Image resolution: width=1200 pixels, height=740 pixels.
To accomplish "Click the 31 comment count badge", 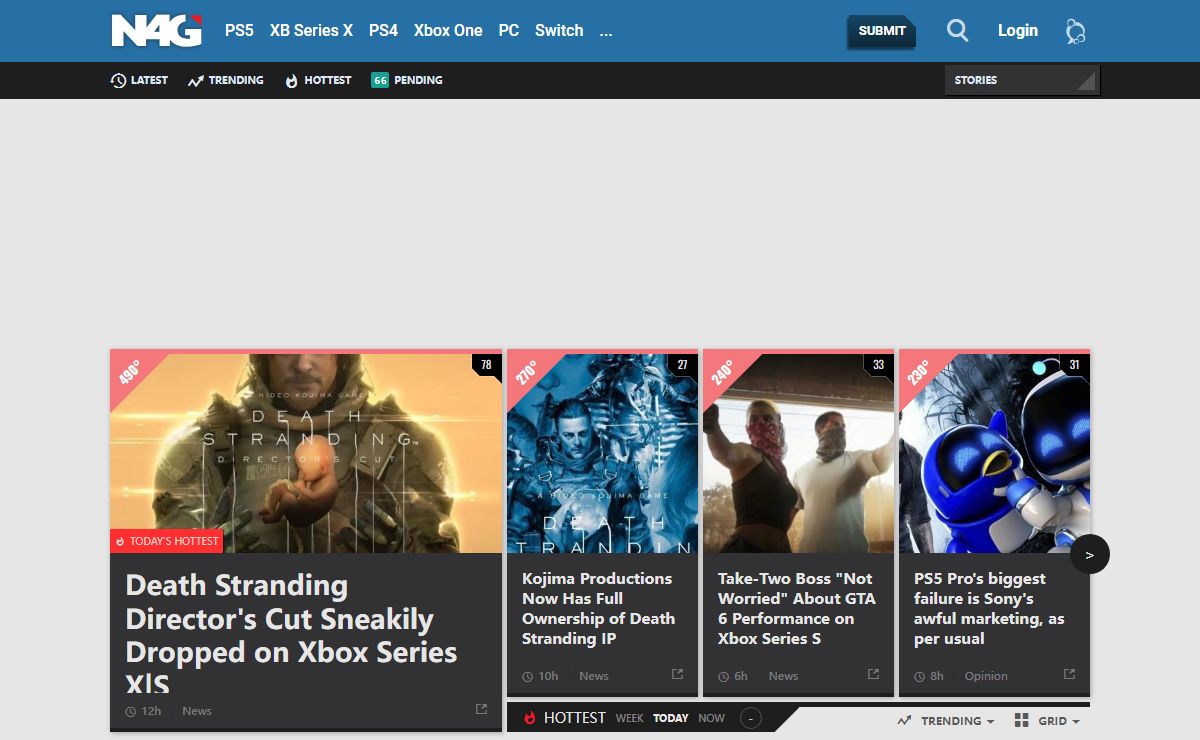I will coord(1074,365).
